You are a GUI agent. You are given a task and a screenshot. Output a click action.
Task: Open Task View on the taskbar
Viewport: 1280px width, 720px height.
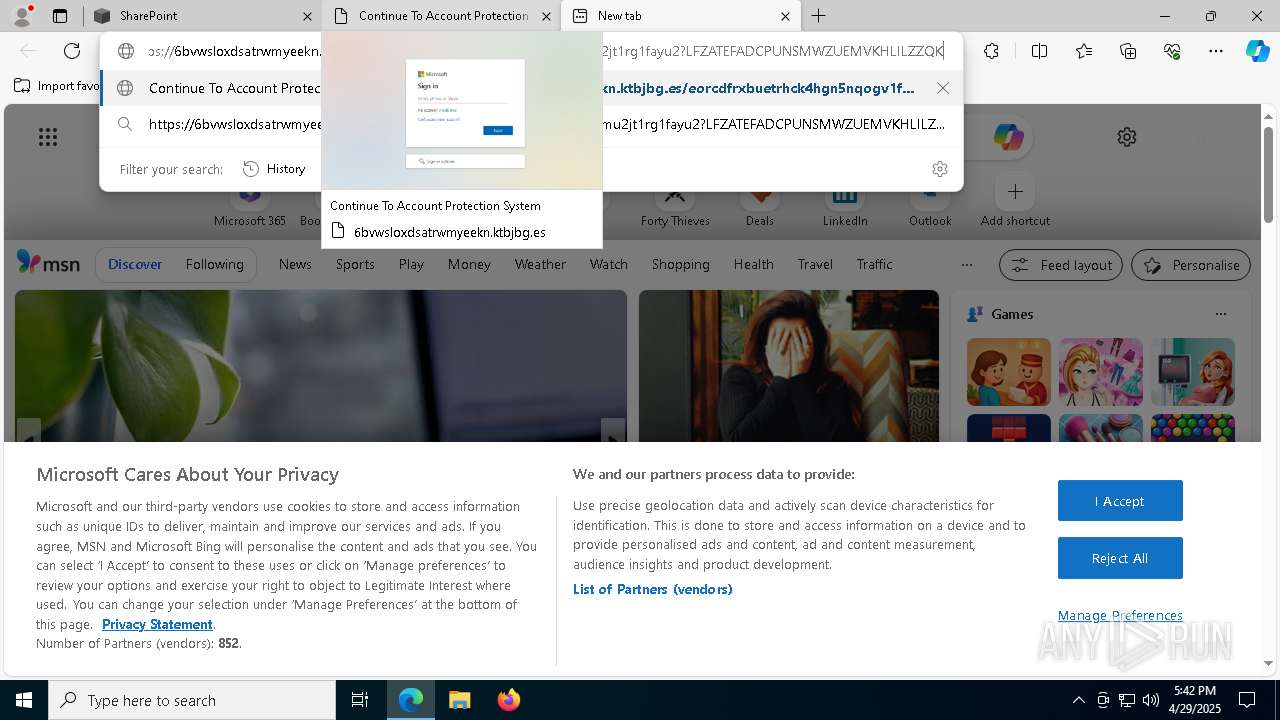(x=360, y=700)
